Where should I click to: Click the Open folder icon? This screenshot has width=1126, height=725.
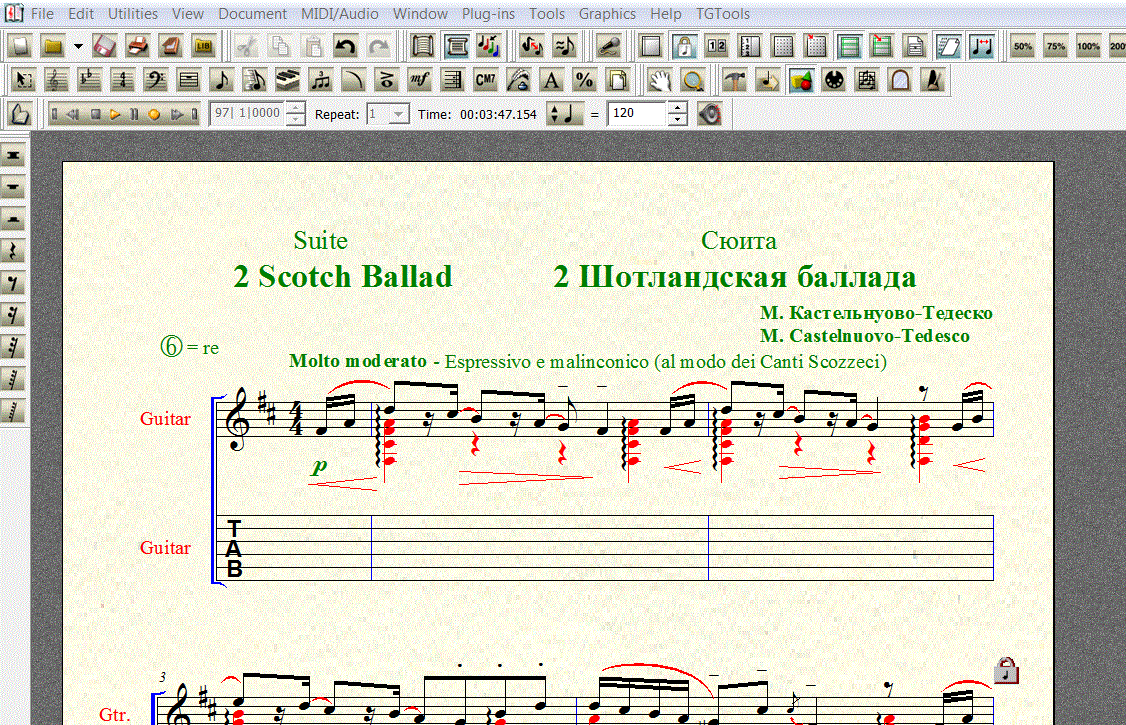(x=53, y=47)
